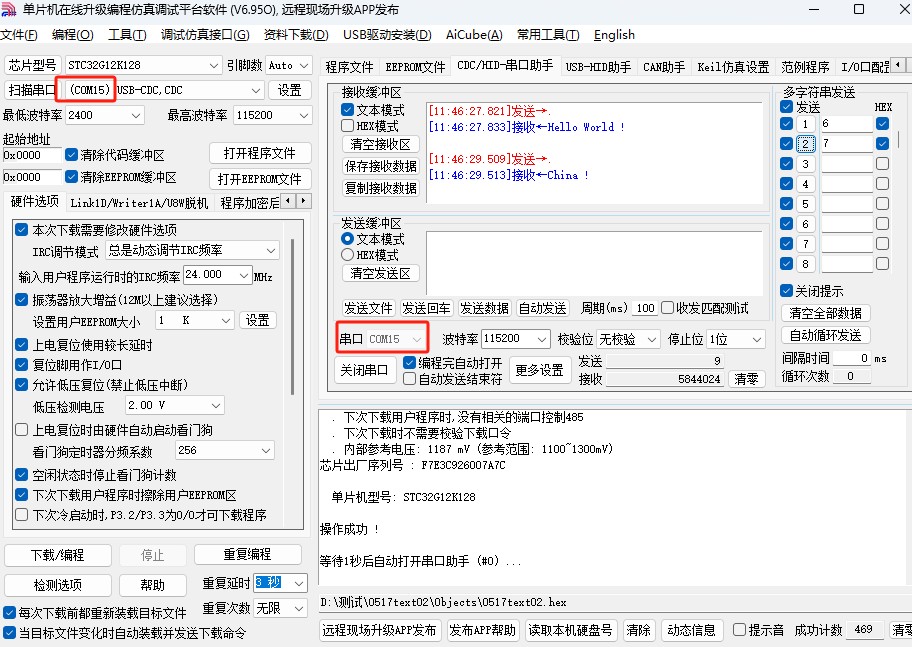Screen dimensions: 912x647
Task: Expand the 最高波特率 115200 dropdown
Action: pos(304,115)
